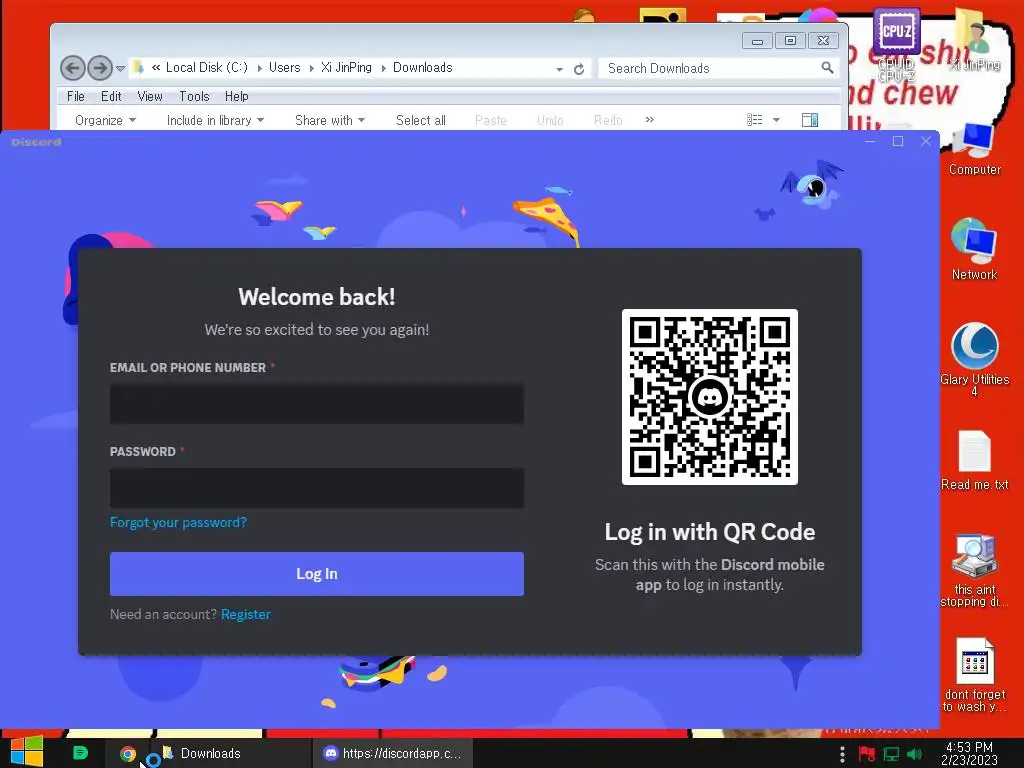Click Select all in Explorer toolbar

[421, 120]
